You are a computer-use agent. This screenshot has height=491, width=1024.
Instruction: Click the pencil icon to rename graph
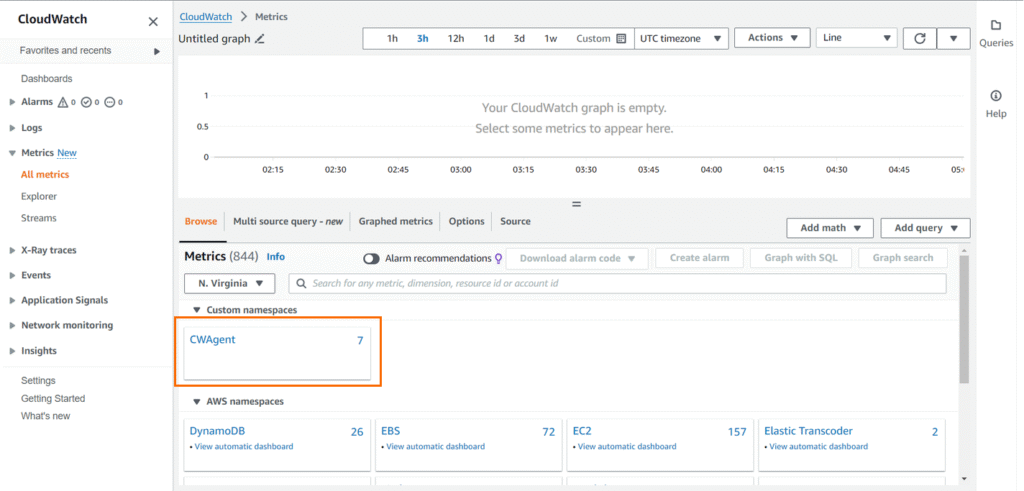[x=260, y=39]
